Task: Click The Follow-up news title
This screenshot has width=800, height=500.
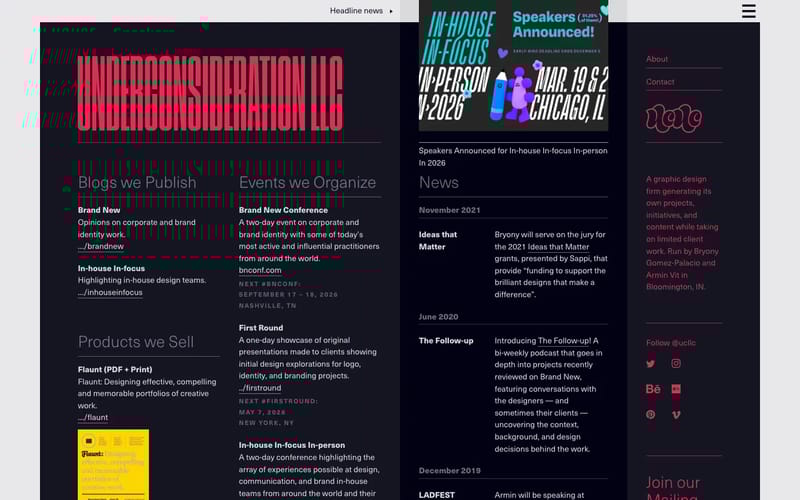Action: (446, 341)
